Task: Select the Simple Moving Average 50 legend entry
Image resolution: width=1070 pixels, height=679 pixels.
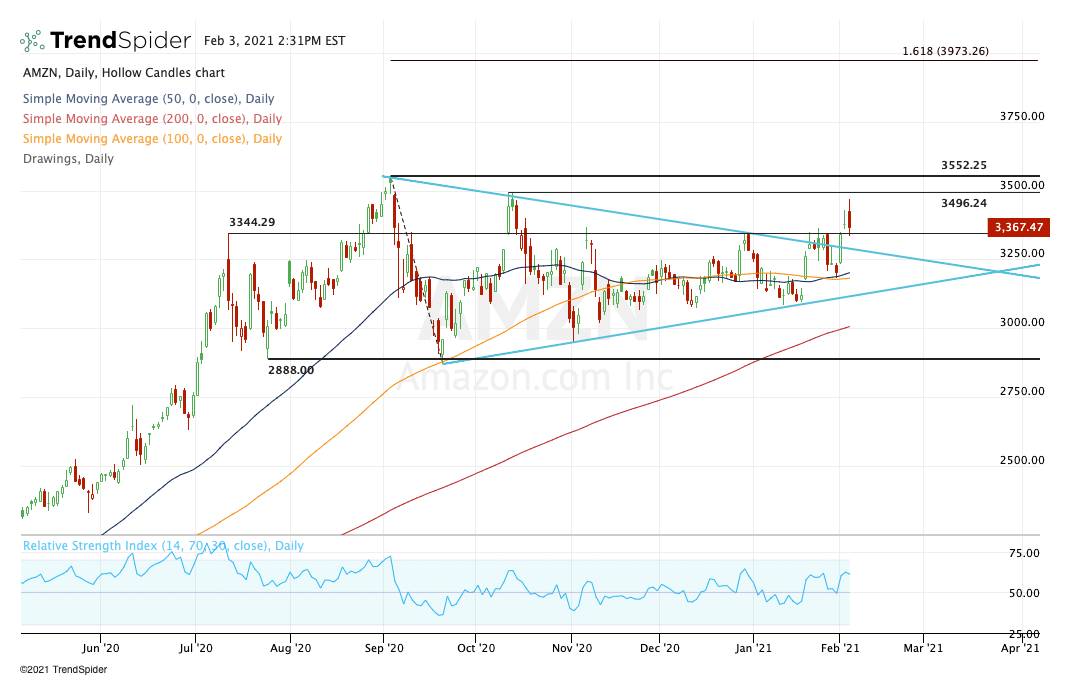Action: click(149, 99)
